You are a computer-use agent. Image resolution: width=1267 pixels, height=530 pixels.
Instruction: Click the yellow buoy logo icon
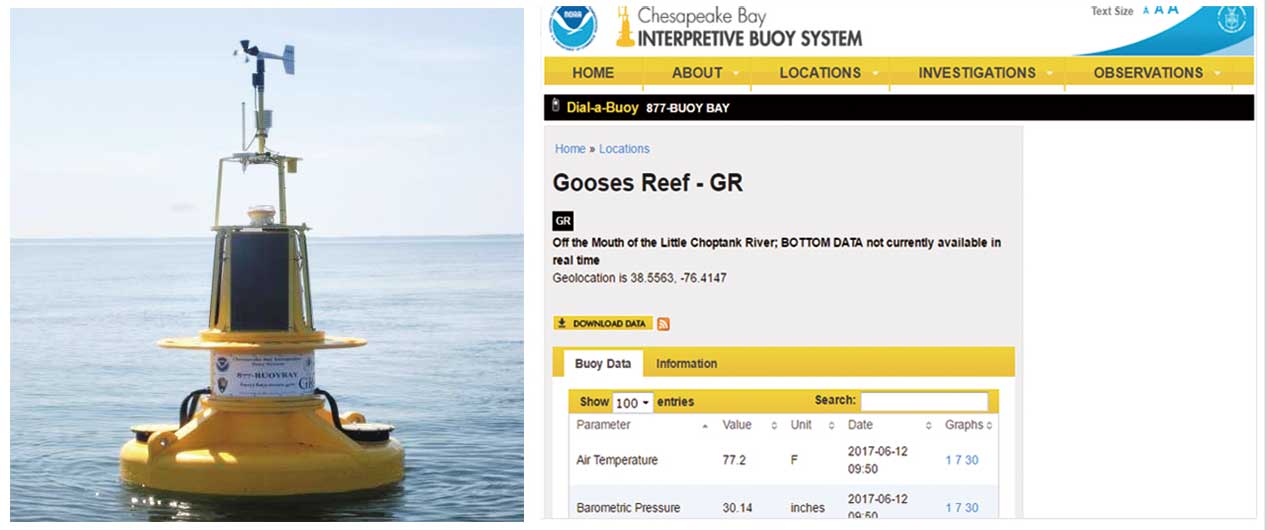pyautogui.click(x=624, y=27)
